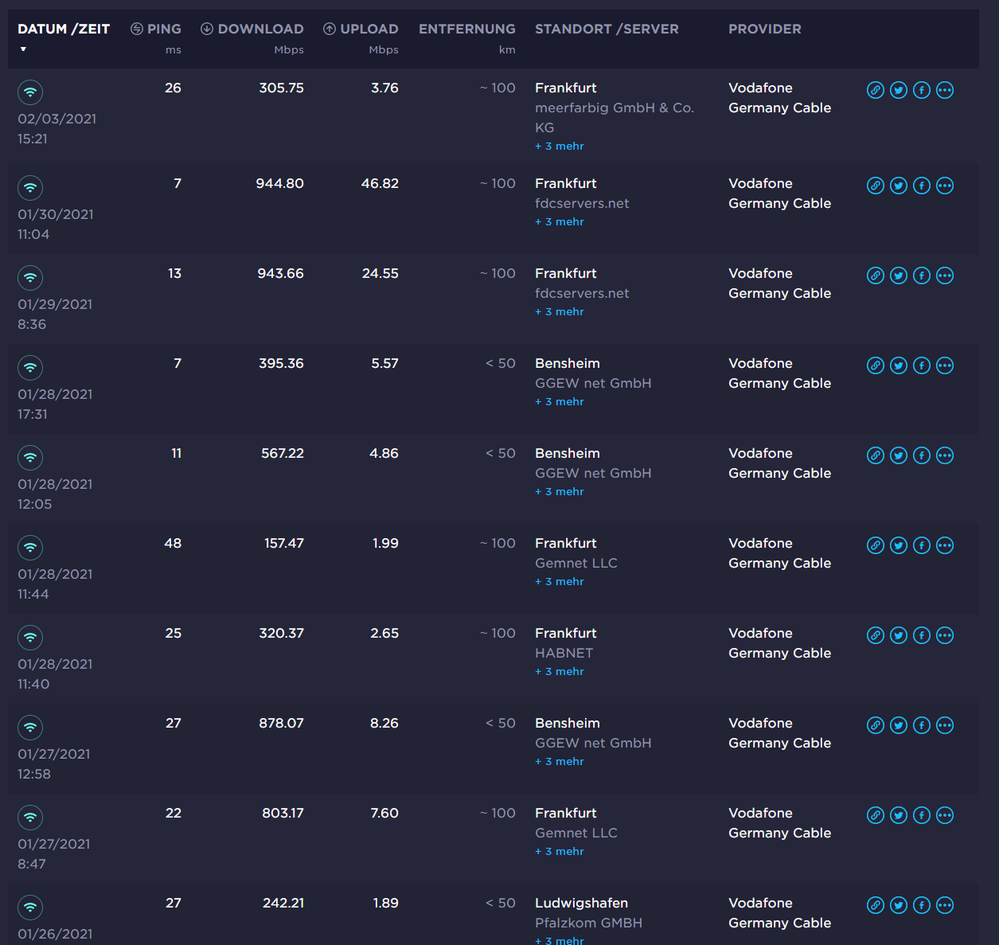This screenshot has width=999, height=945.
Task: Share 01/28/2021 11:40 result on Facebook
Action: coord(921,635)
